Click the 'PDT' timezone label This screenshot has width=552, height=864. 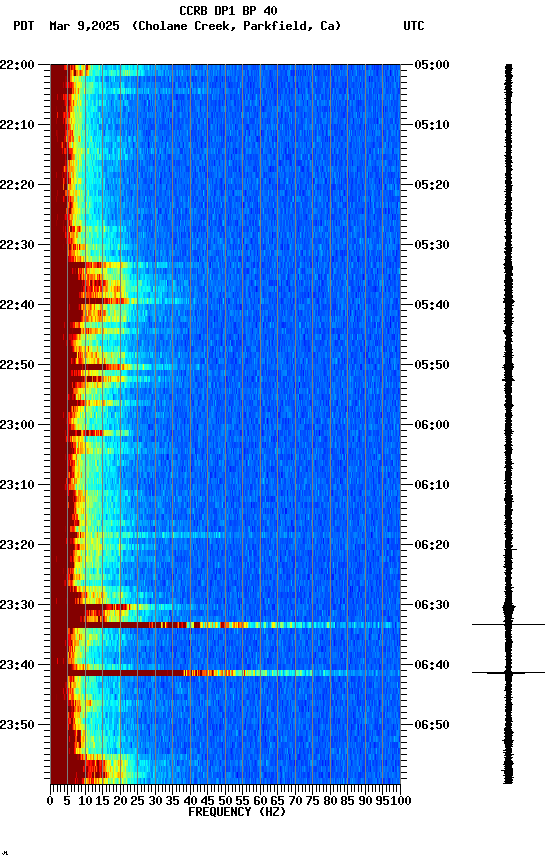[24, 26]
